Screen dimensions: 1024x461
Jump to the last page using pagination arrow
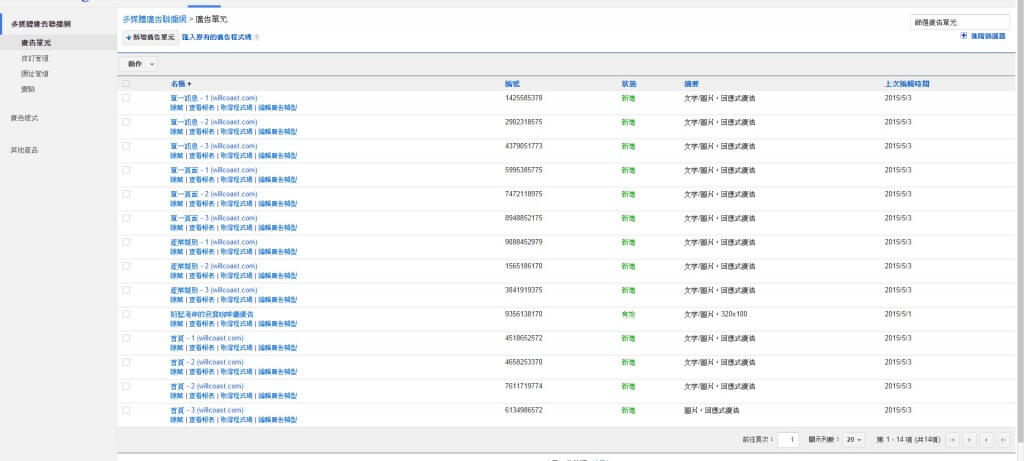tap(1003, 439)
